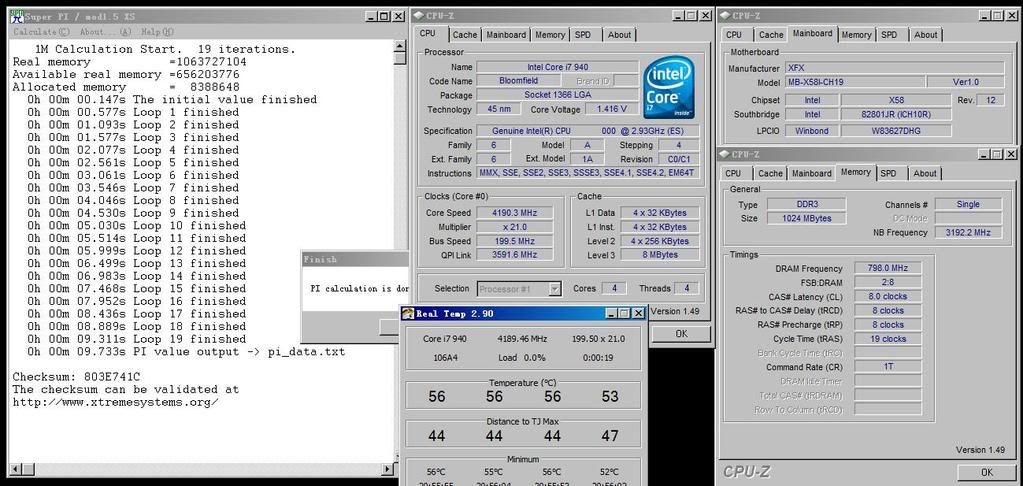Switch to Cache tab in CPU-Z CPU window

pos(465,35)
